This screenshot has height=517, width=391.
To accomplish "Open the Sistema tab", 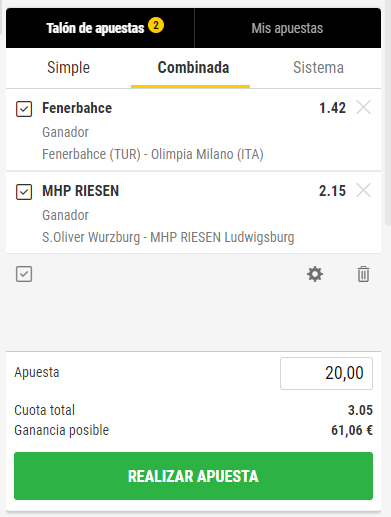I will tap(318, 68).
